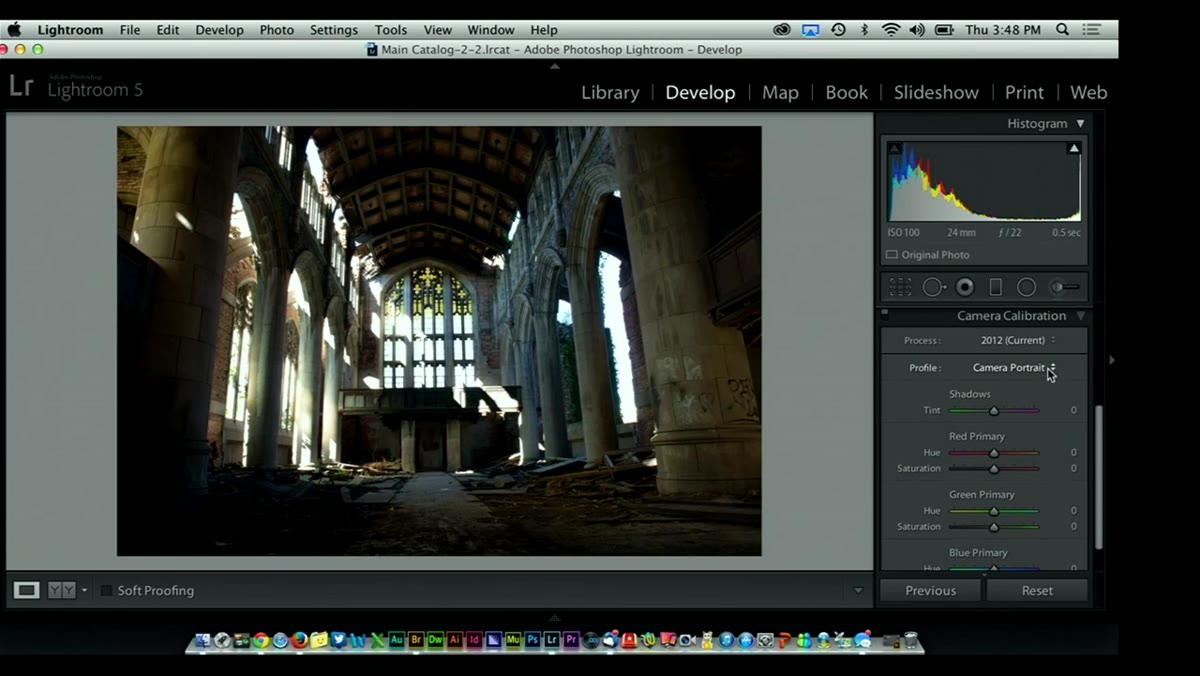The width and height of the screenshot is (1200, 676).
Task: Open the Print module
Action: pyautogui.click(x=1024, y=92)
